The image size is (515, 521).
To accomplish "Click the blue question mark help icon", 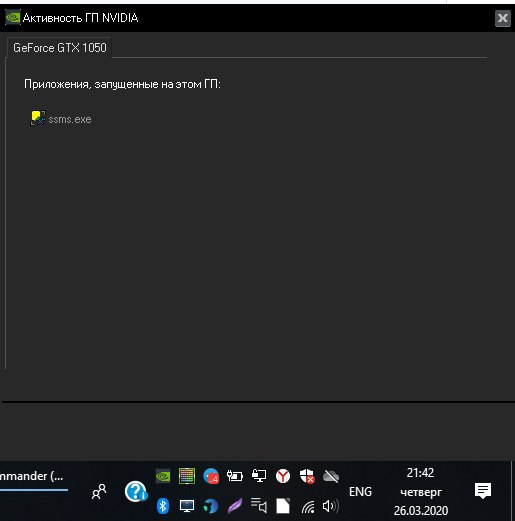I will point(136,491).
